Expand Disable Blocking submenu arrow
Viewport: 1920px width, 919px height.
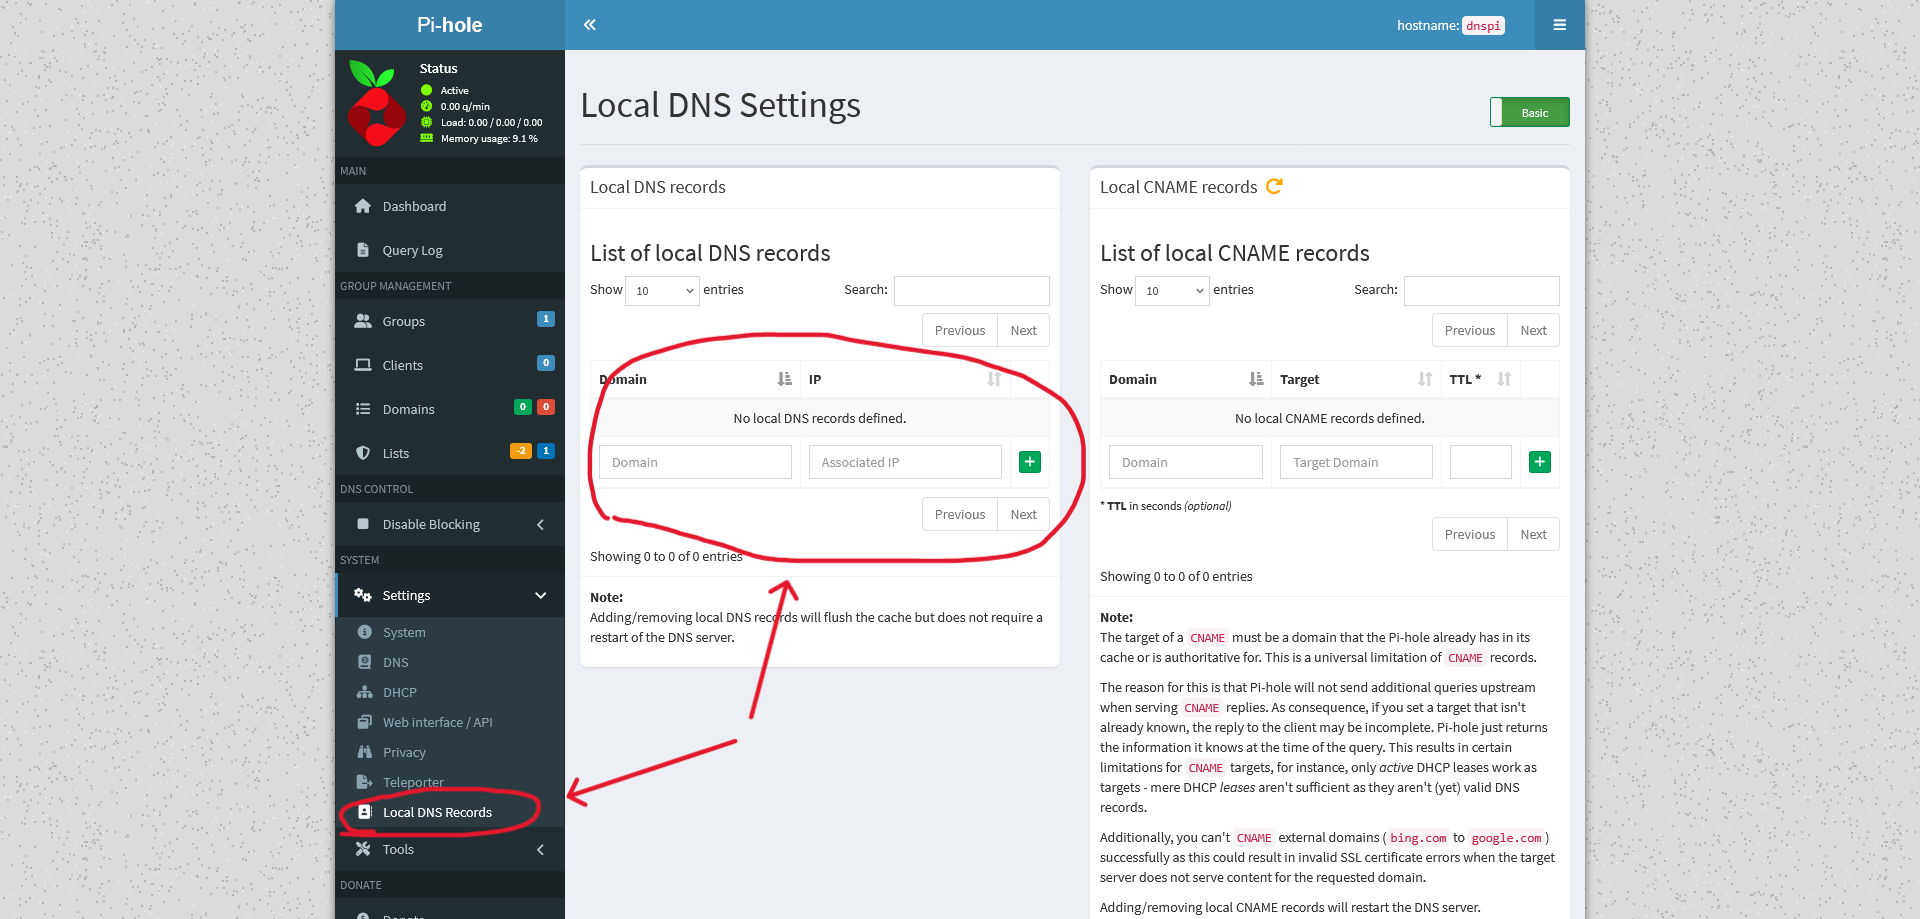541,524
